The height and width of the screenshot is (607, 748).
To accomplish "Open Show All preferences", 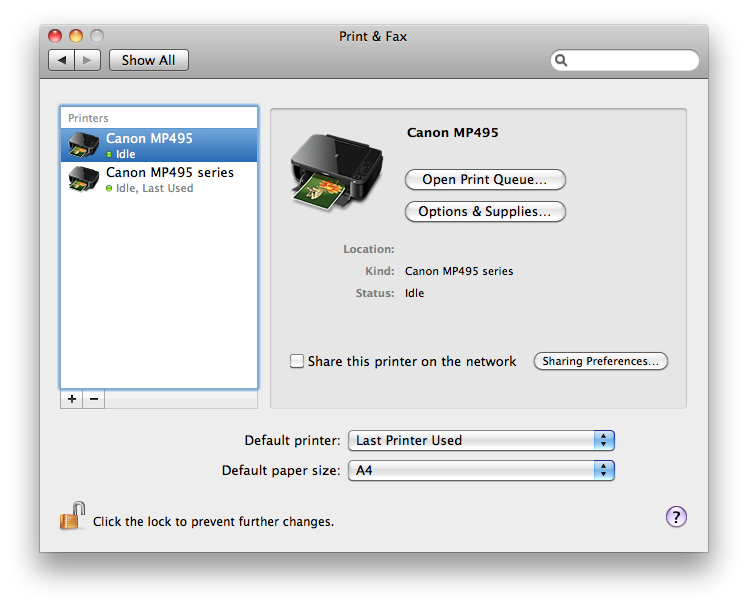I will tap(148, 60).
